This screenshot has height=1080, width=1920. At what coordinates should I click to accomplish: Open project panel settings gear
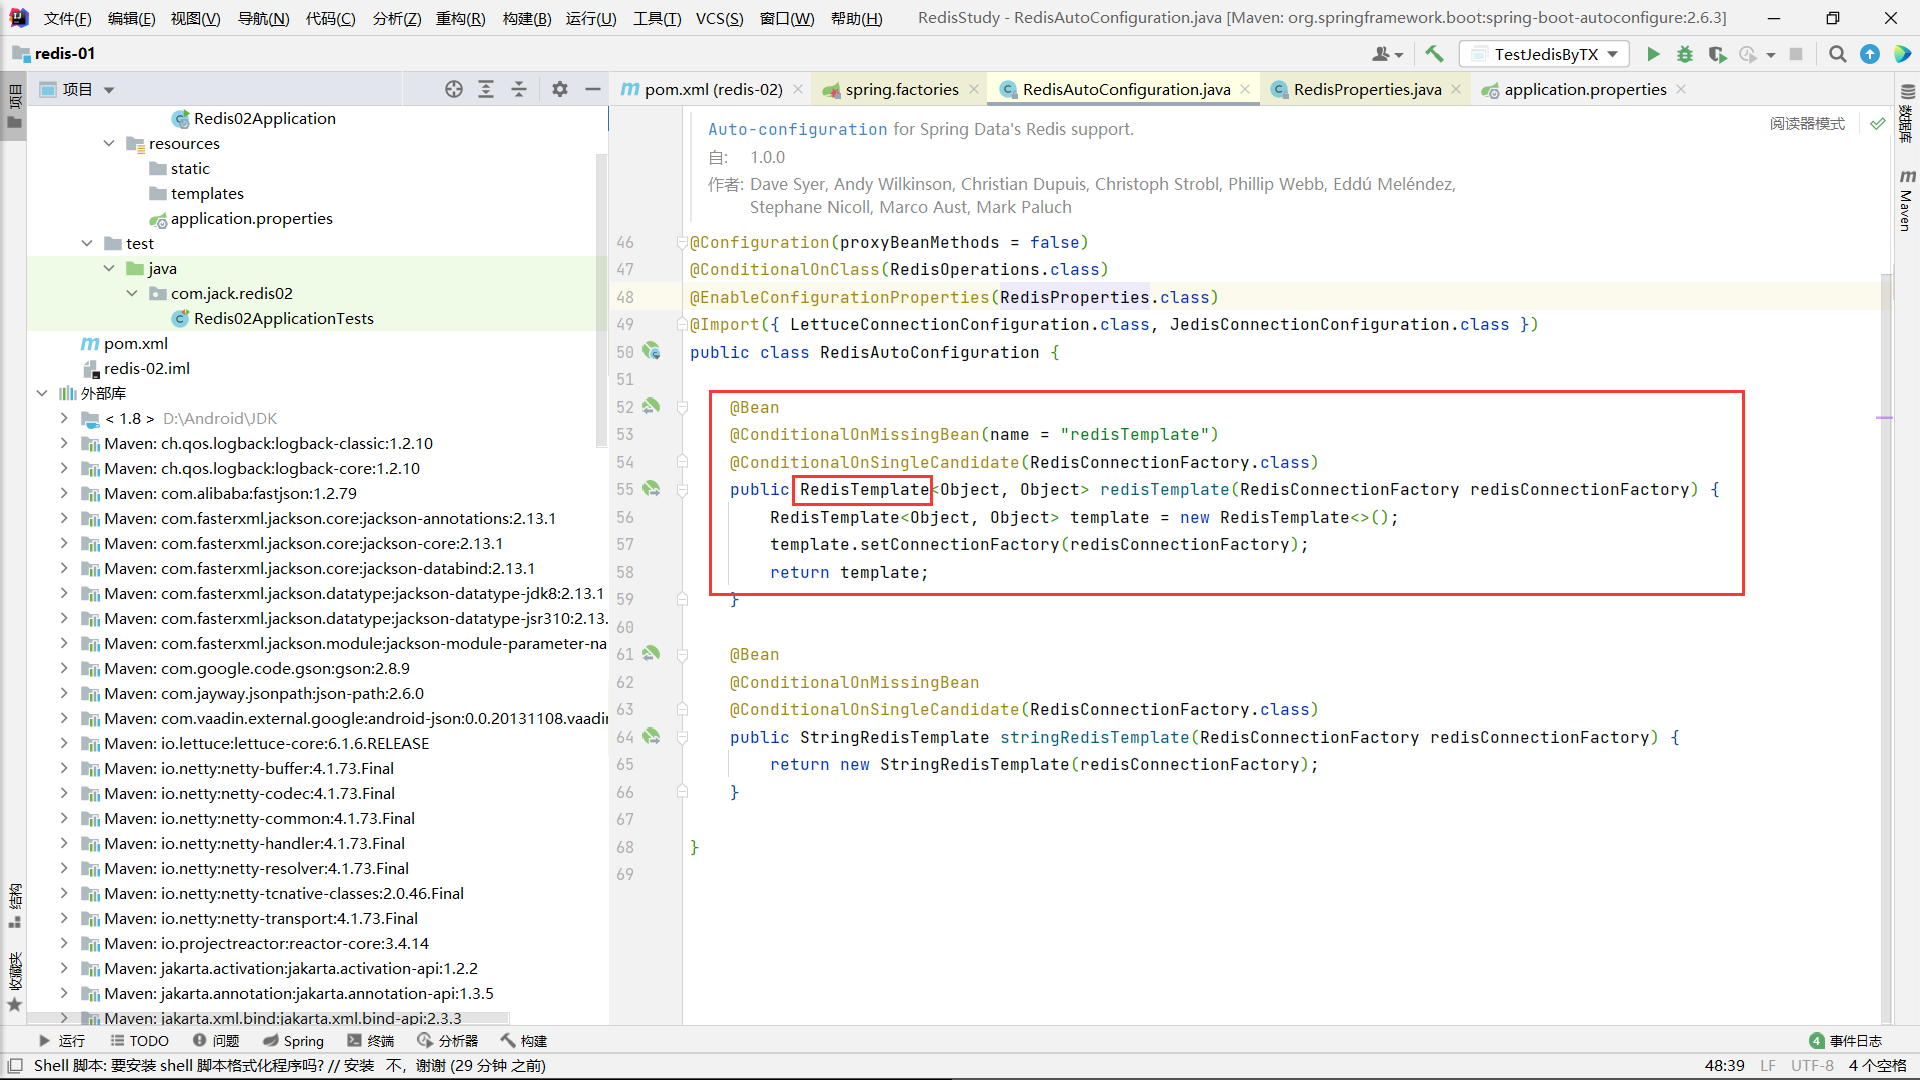560,89
